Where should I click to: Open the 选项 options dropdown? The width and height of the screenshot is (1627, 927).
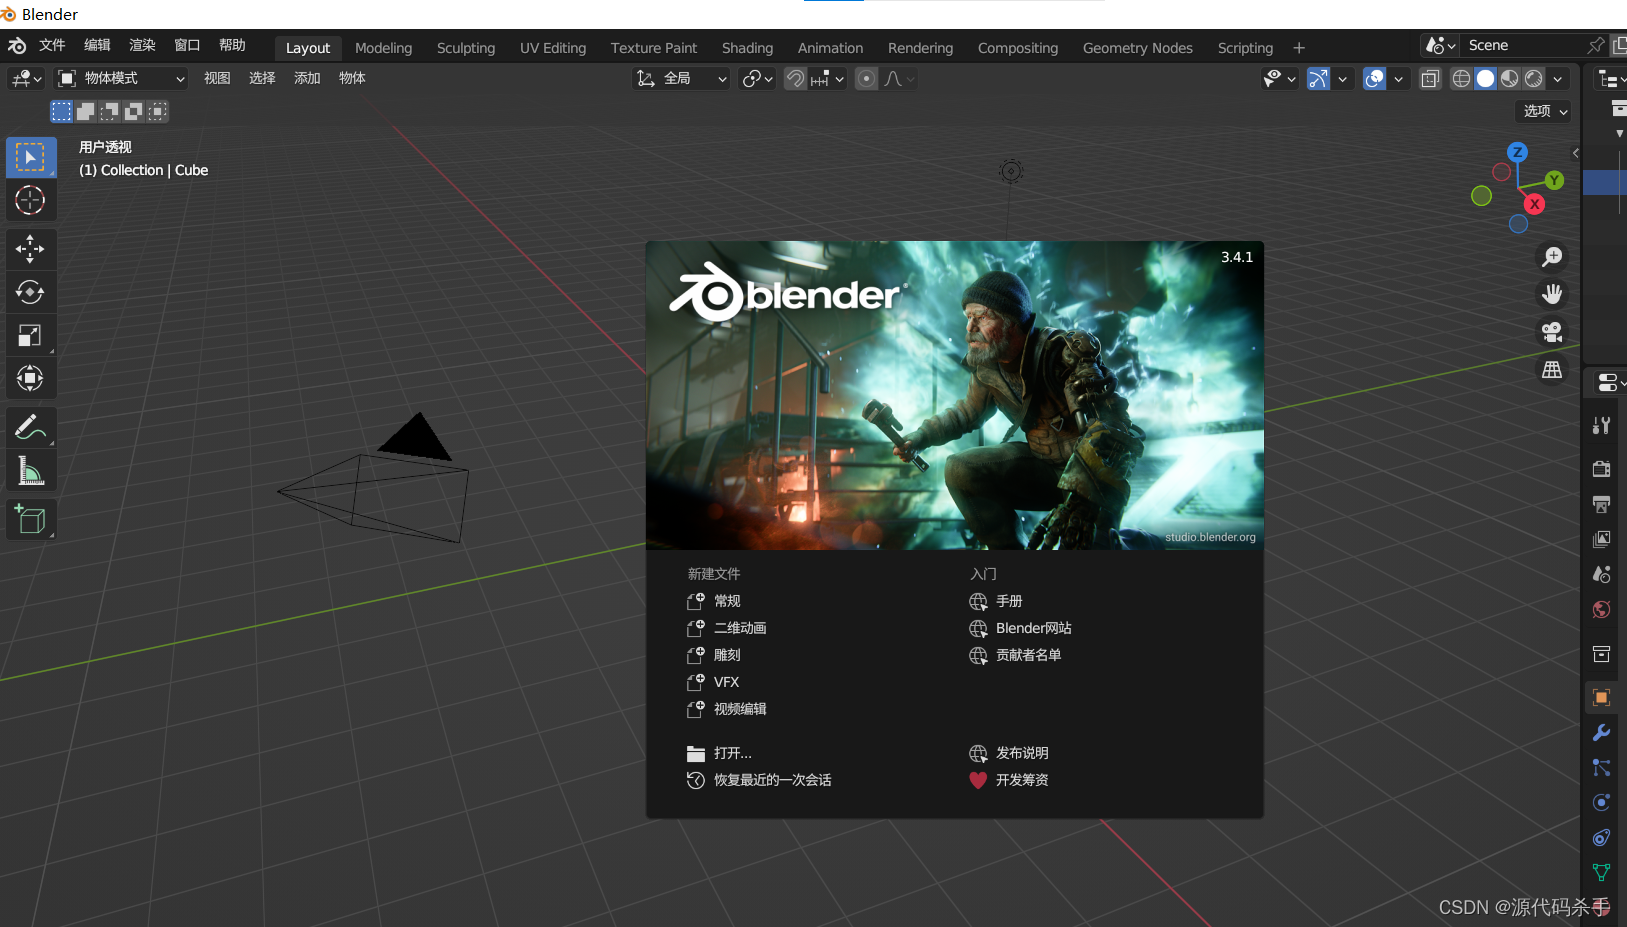point(1544,111)
